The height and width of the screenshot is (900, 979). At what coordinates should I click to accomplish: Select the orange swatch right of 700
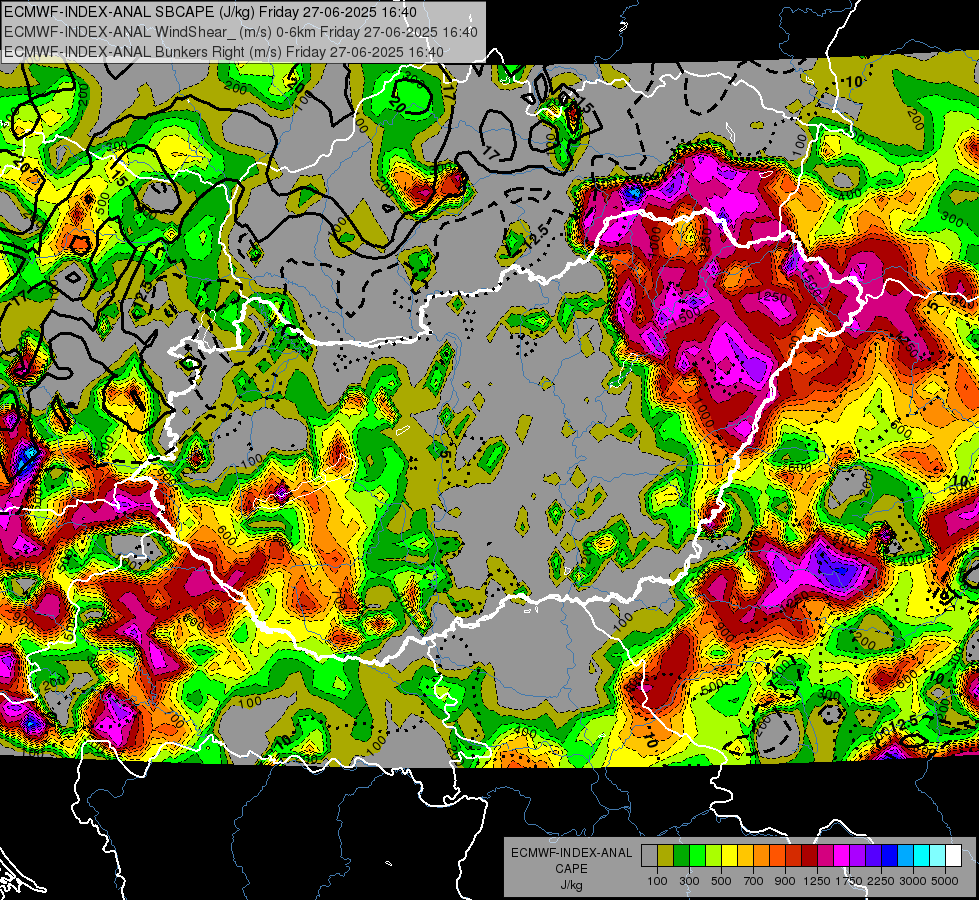[761, 856]
